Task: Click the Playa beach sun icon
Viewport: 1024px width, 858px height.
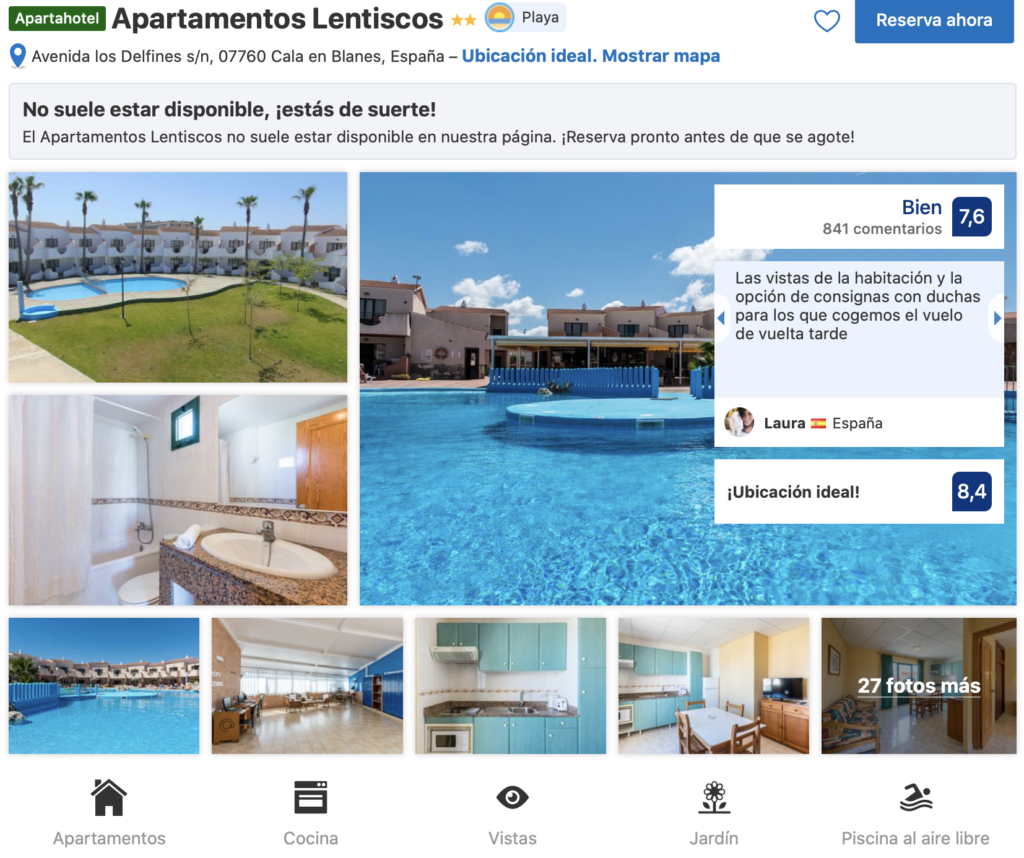Action: click(x=500, y=18)
